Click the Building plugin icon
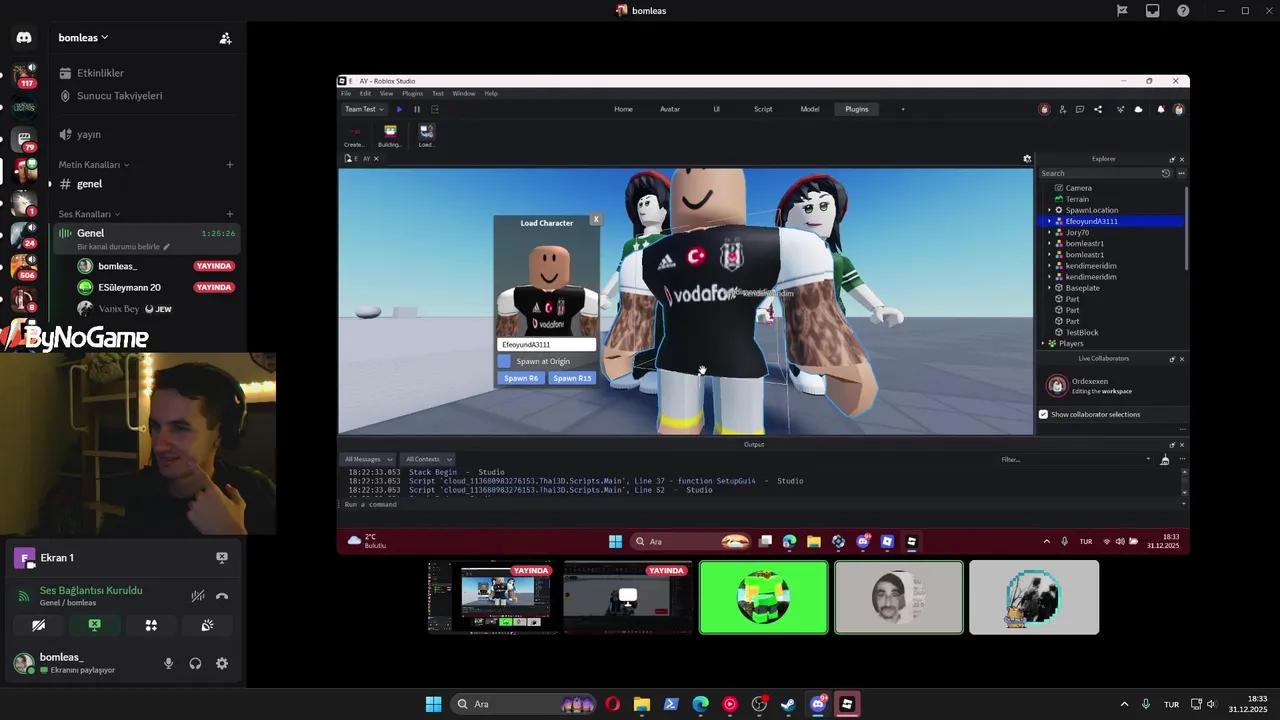 tap(390, 135)
